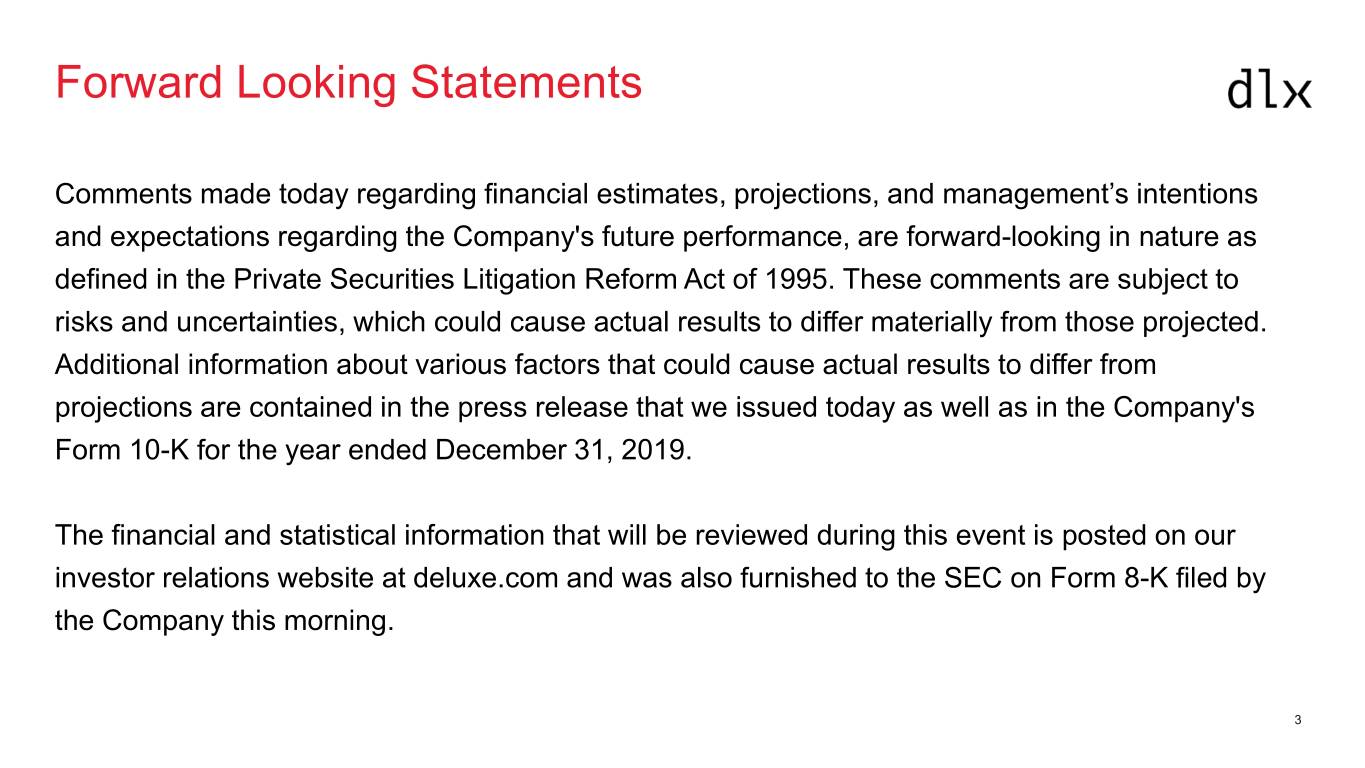Click the slide page number 3

(1297, 720)
